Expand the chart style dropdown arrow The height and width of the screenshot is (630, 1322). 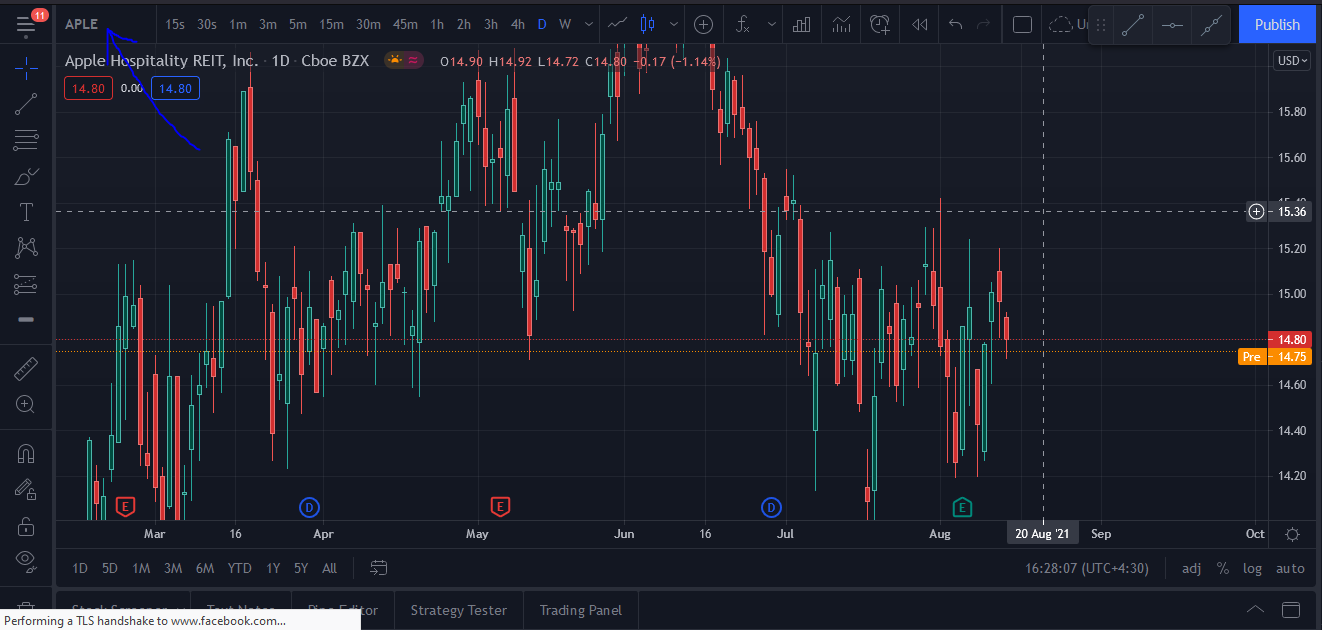(673, 24)
